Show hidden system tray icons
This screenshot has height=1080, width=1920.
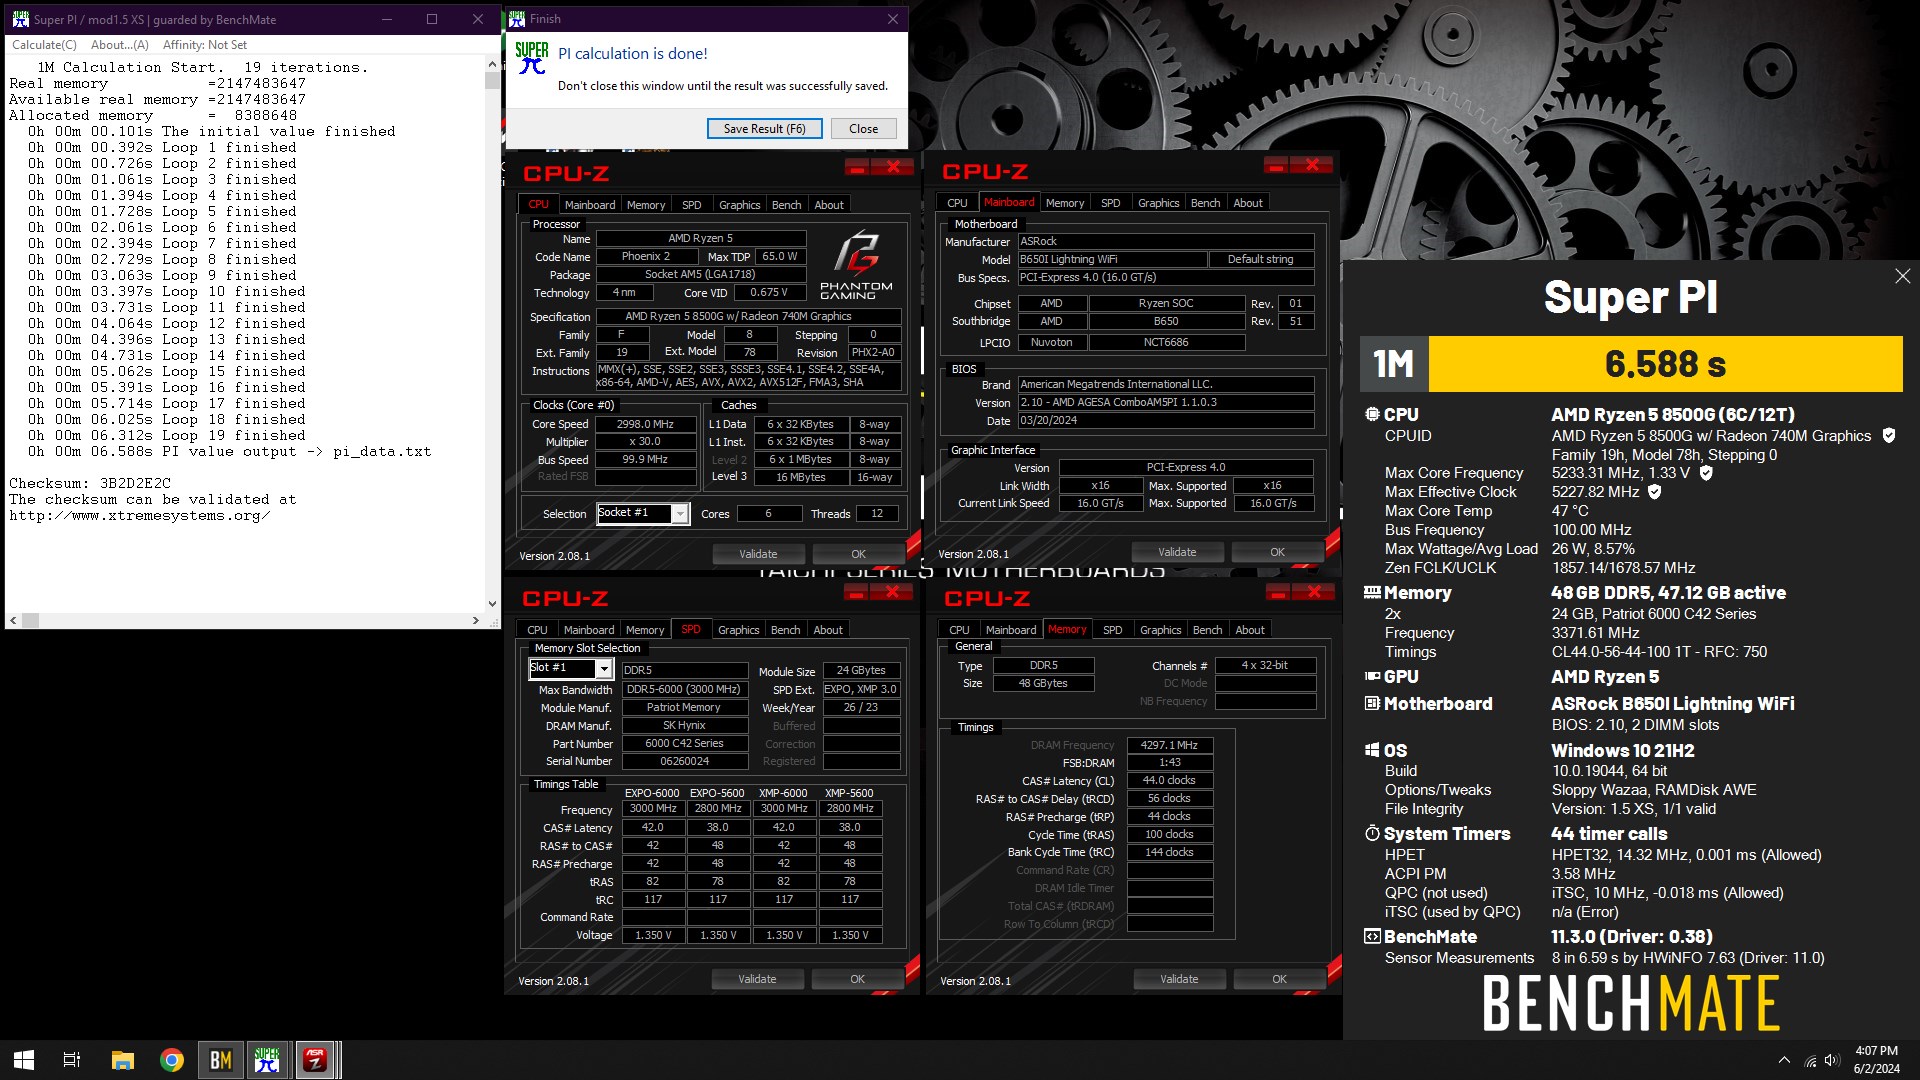click(1784, 1060)
